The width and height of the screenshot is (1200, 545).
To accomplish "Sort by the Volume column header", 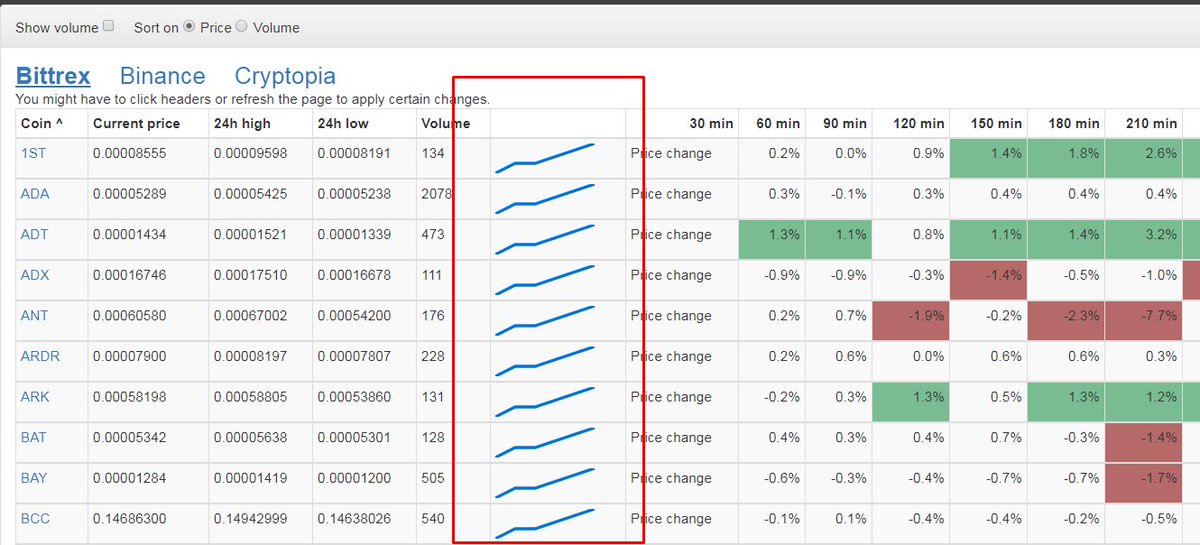I will coord(445,124).
